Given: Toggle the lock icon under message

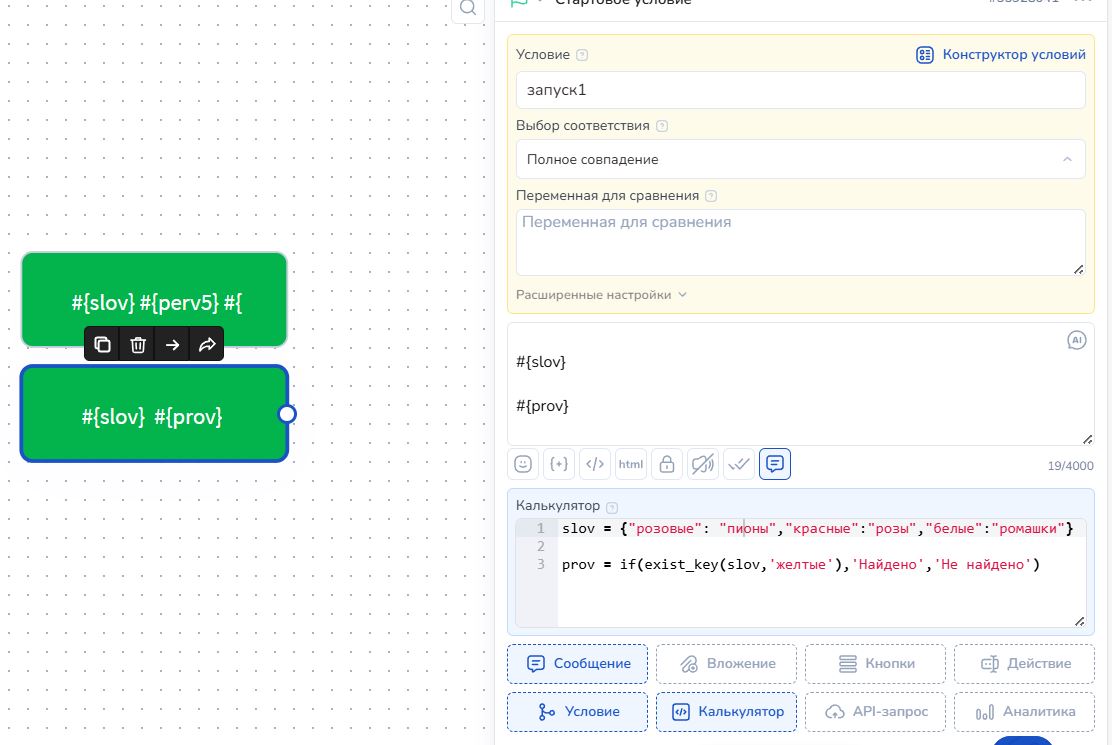Looking at the screenshot, I should point(667,464).
